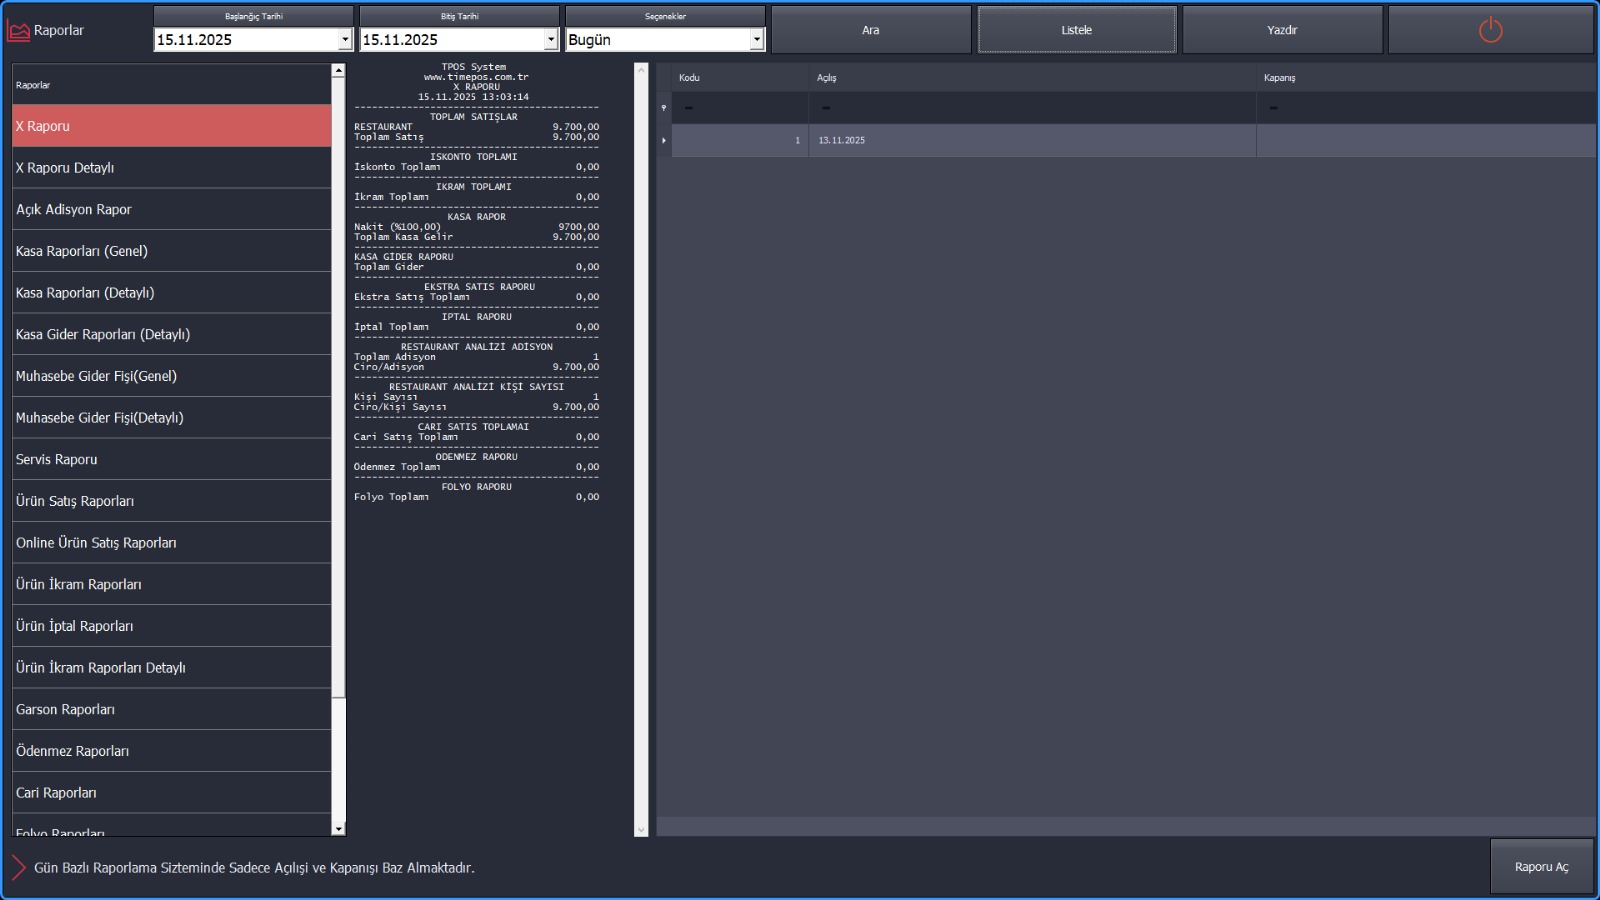The height and width of the screenshot is (900, 1600).
Task: Choose Ürün Satış Raporları from list
Action: [171, 501]
